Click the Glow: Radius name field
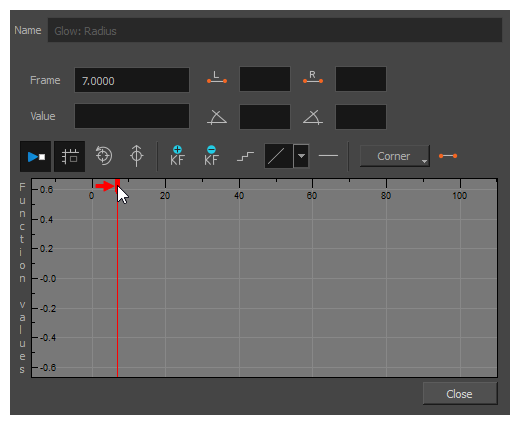 275,30
